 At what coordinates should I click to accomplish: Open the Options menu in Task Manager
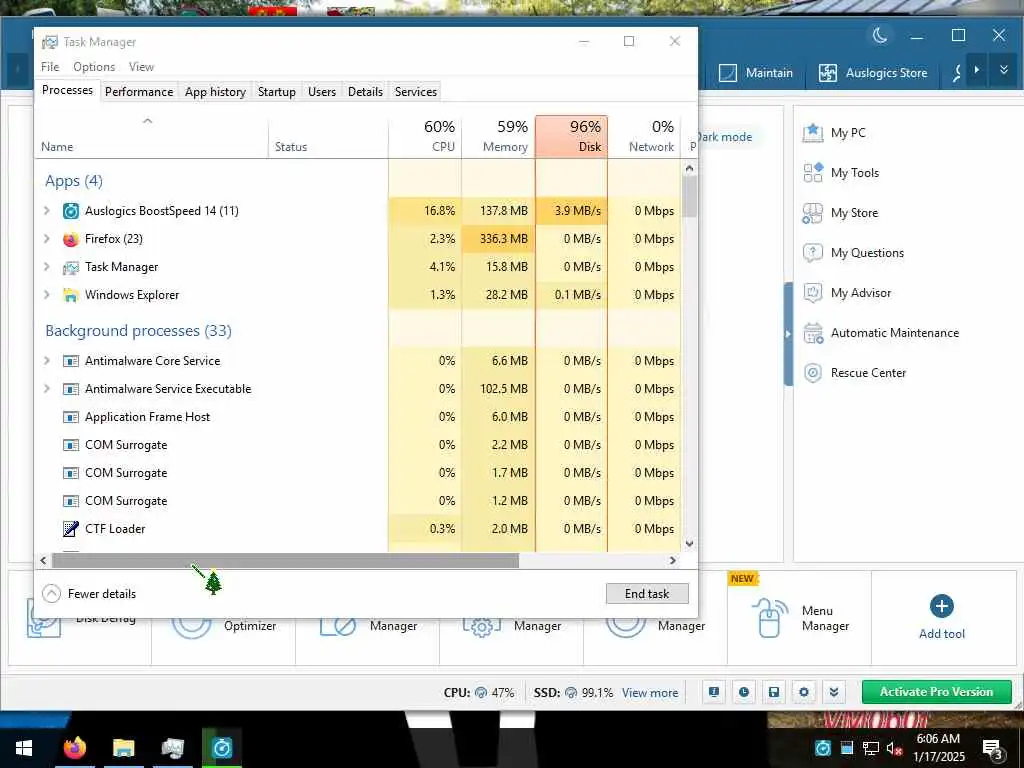pyautogui.click(x=94, y=67)
